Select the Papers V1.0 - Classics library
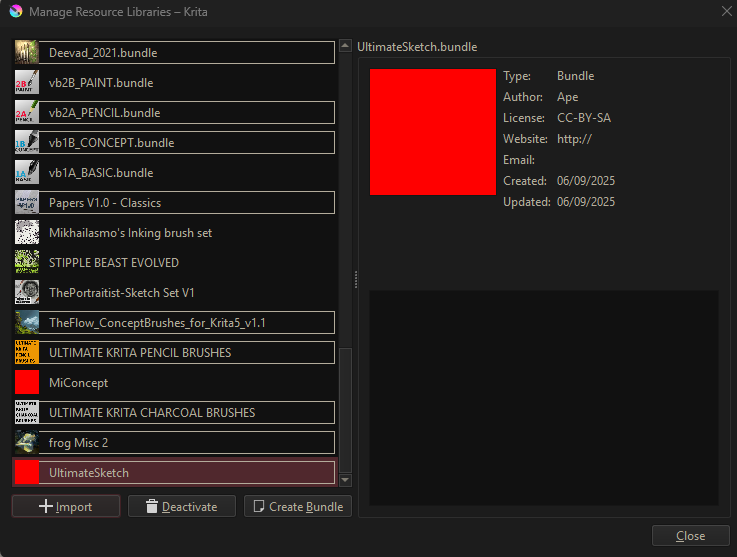This screenshot has height=557, width=737. pyautogui.click(x=174, y=203)
